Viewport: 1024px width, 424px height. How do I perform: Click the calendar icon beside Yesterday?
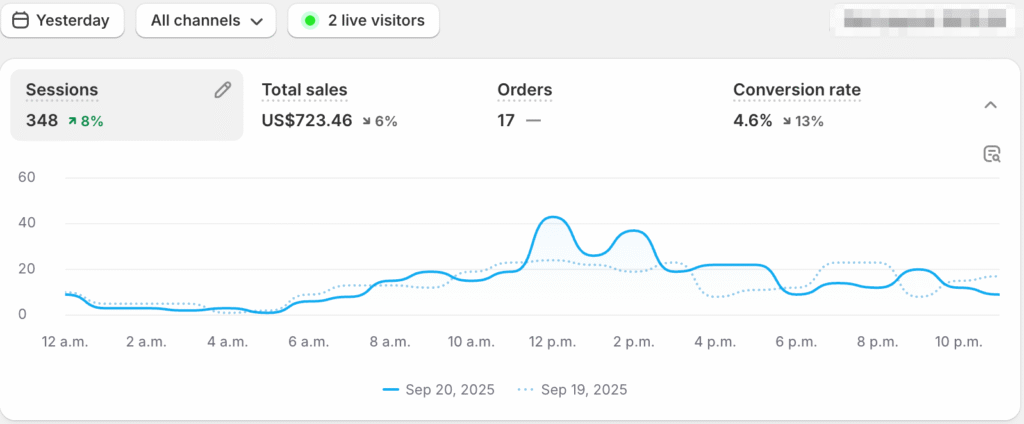[x=20, y=20]
